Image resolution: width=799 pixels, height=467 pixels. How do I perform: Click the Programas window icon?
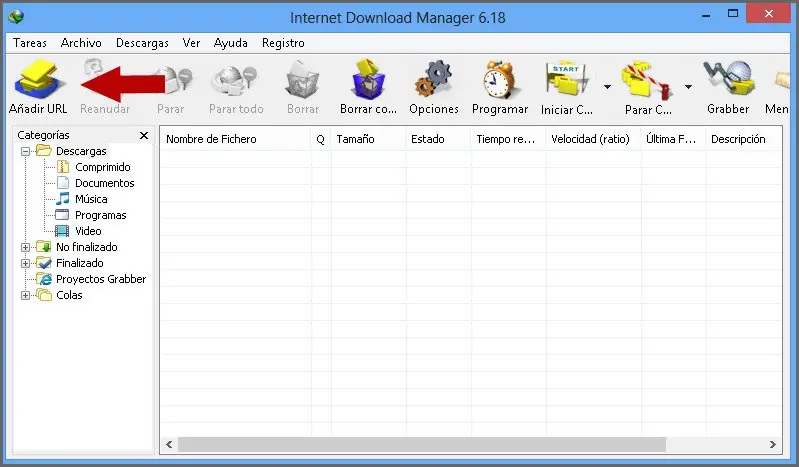[x=62, y=215]
